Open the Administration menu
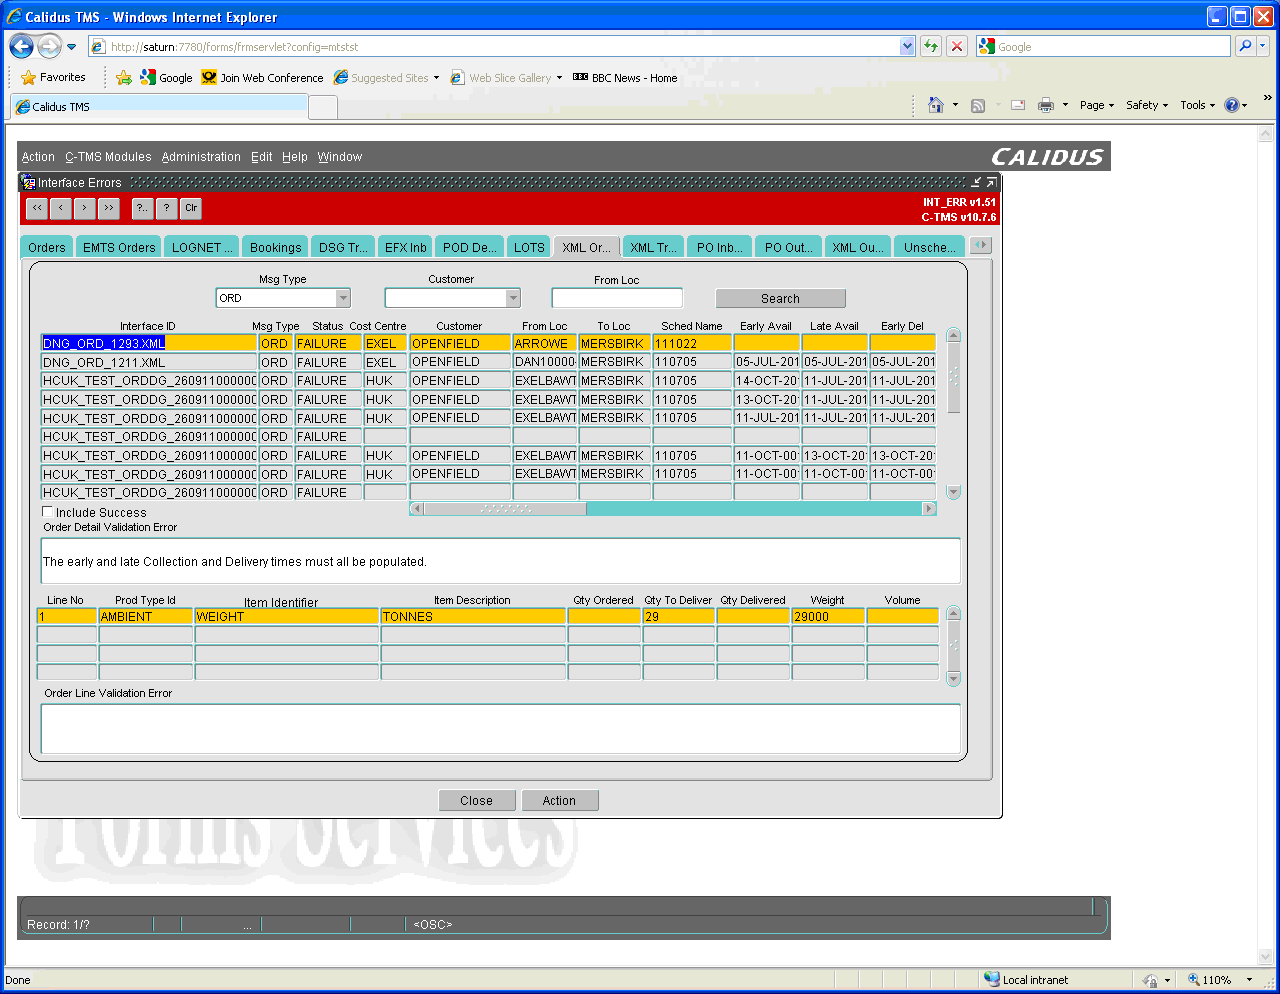This screenshot has width=1280, height=994. pos(201,157)
